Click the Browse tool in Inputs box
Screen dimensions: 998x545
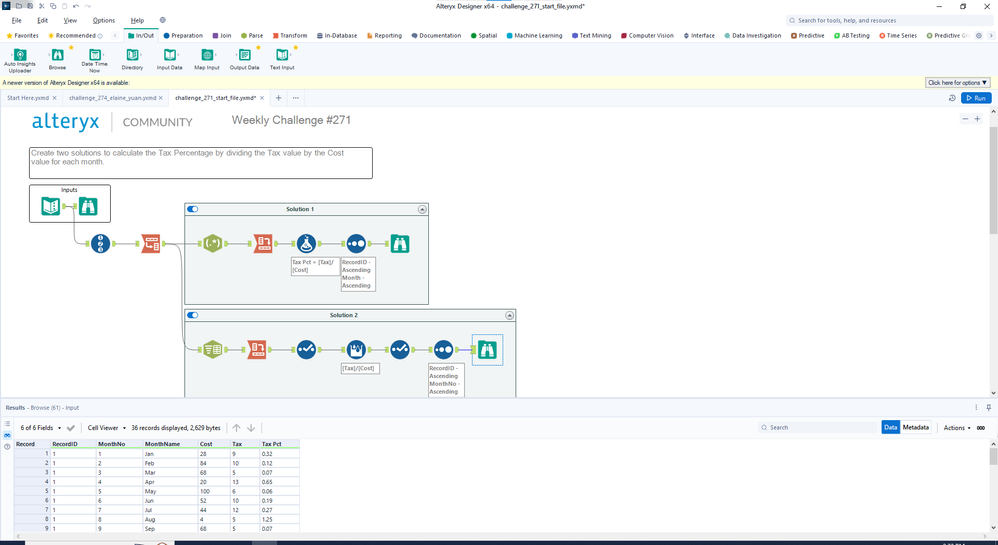pyautogui.click(x=88, y=206)
